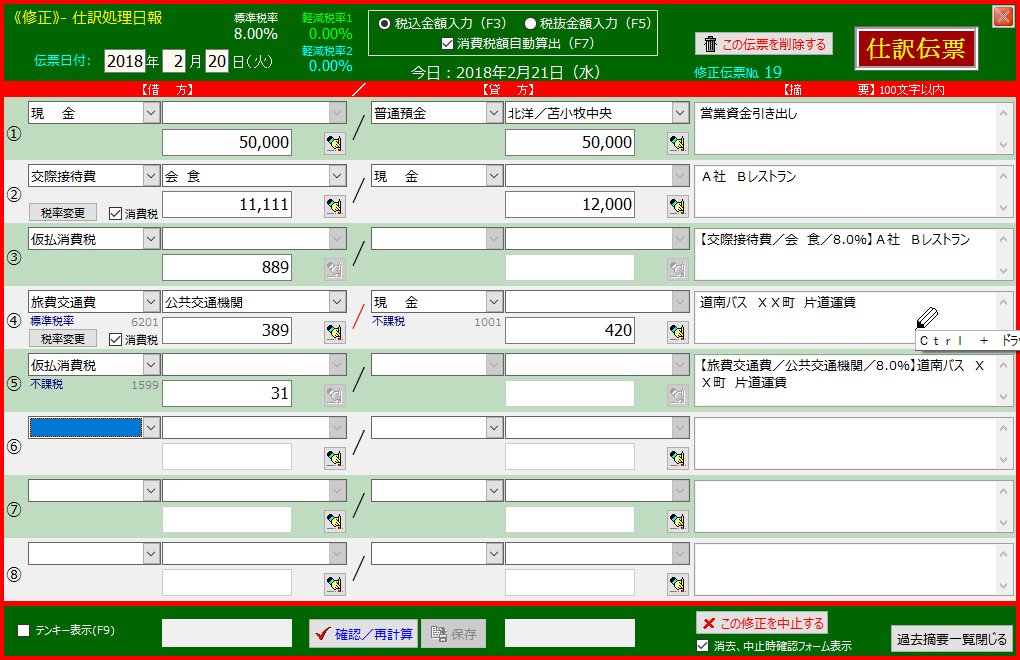1020x660 pixels.
Task: Click the eraser icon beside row 1 debit amount
Action: 334,143
